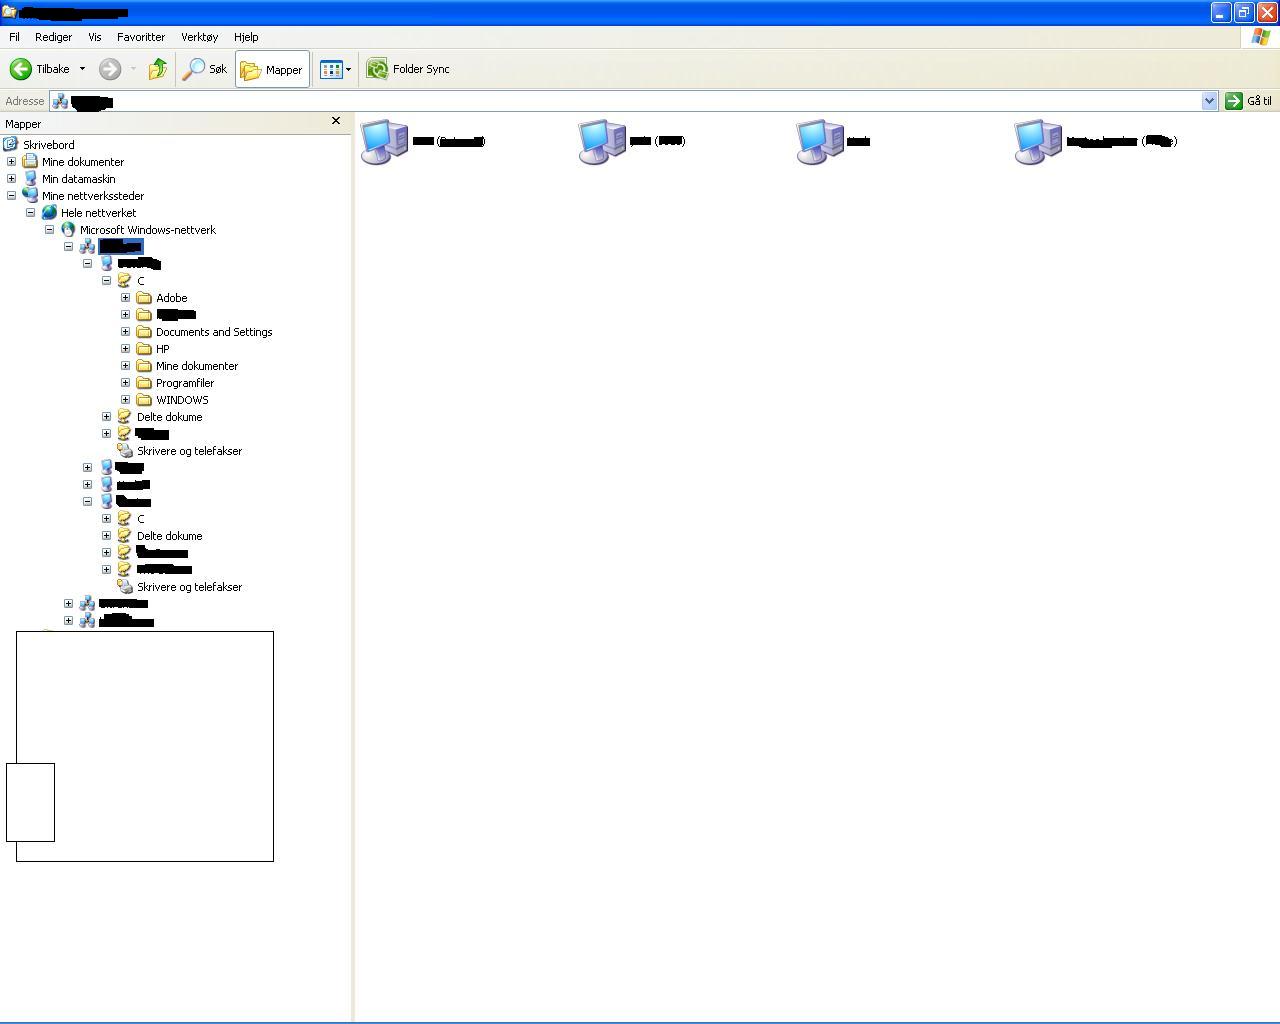Open the Vis menu

coord(95,37)
